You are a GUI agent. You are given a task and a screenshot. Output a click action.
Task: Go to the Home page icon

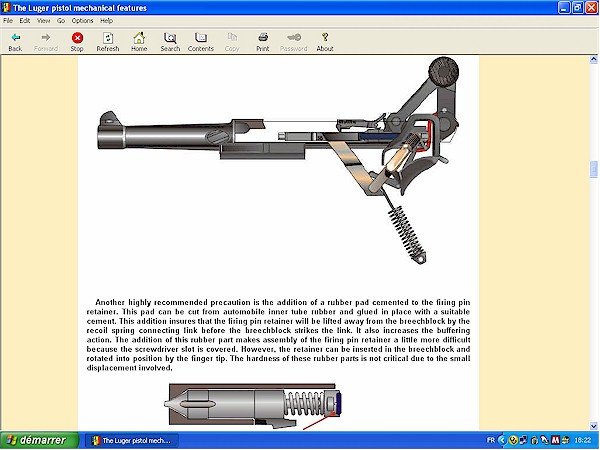tap(139, 42)
